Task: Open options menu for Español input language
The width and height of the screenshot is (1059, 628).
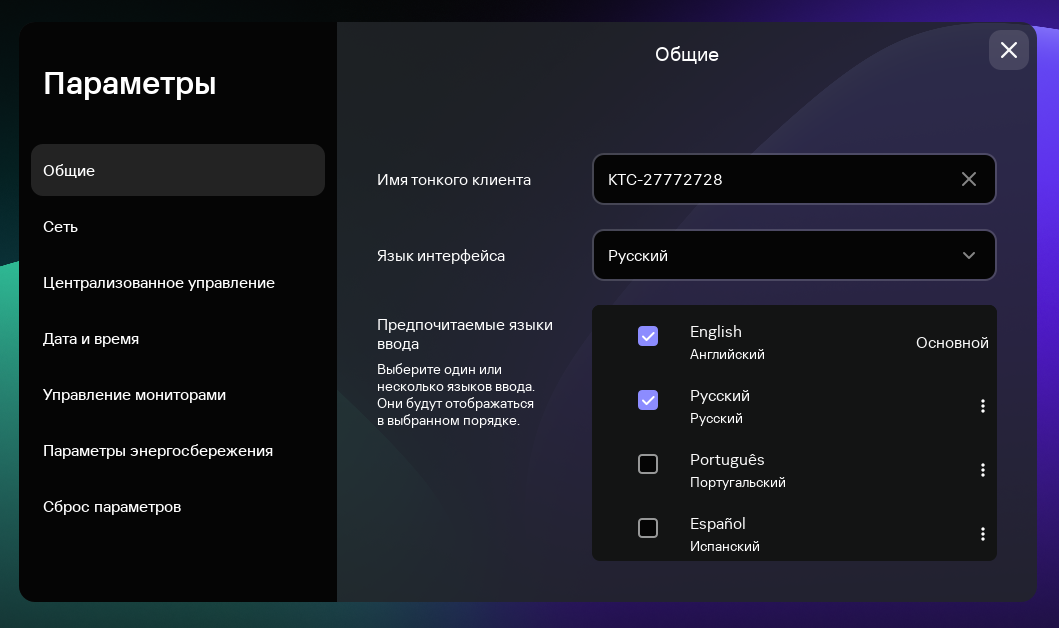Action: (x=983, y=534)
